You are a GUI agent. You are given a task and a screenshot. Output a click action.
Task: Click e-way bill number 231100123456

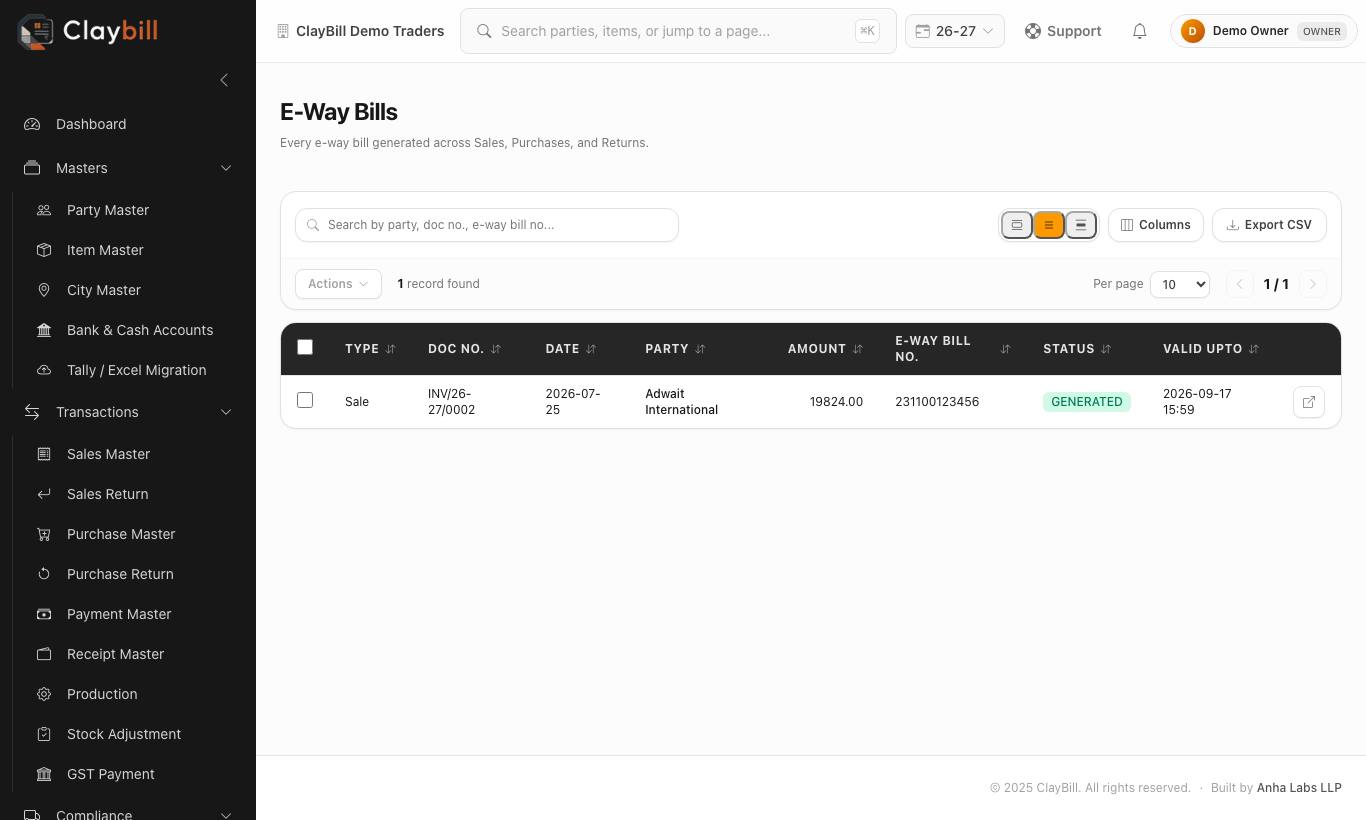[937, 402]
